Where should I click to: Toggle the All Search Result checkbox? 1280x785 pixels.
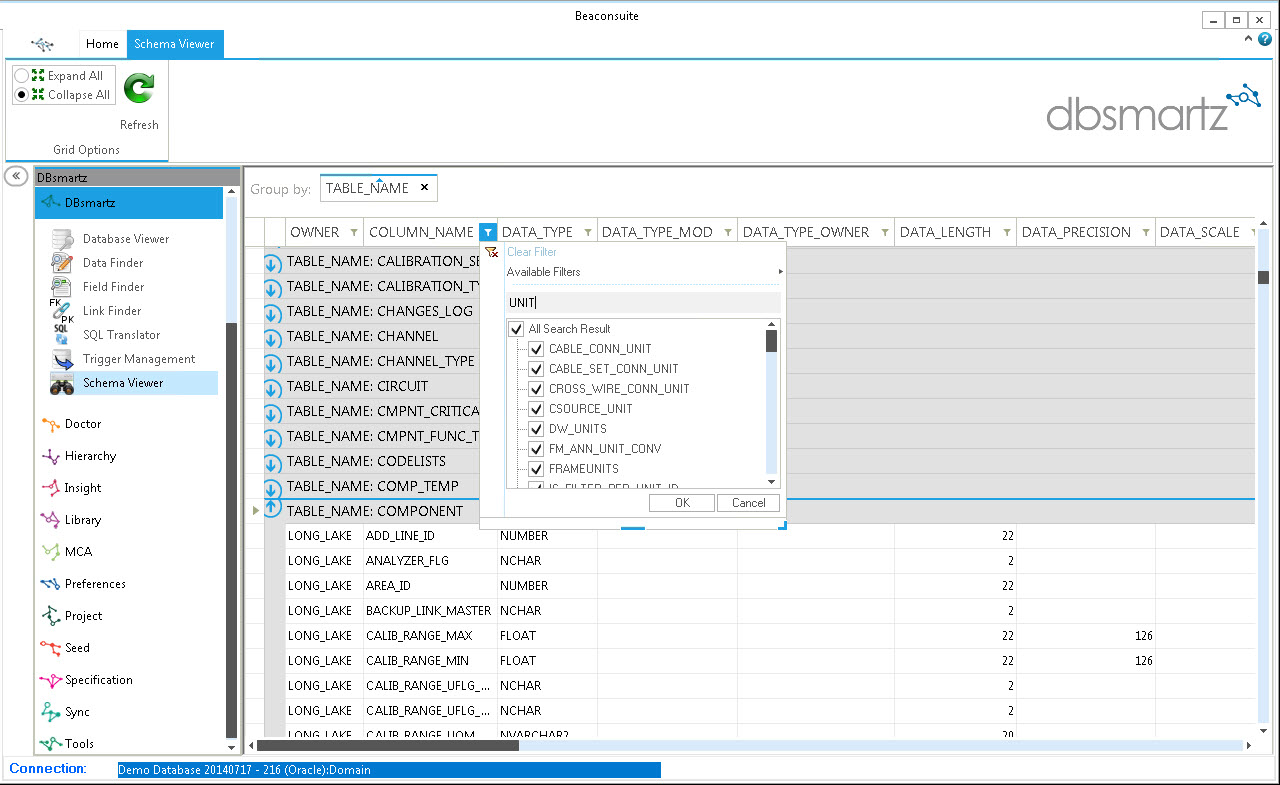point(517,329)
